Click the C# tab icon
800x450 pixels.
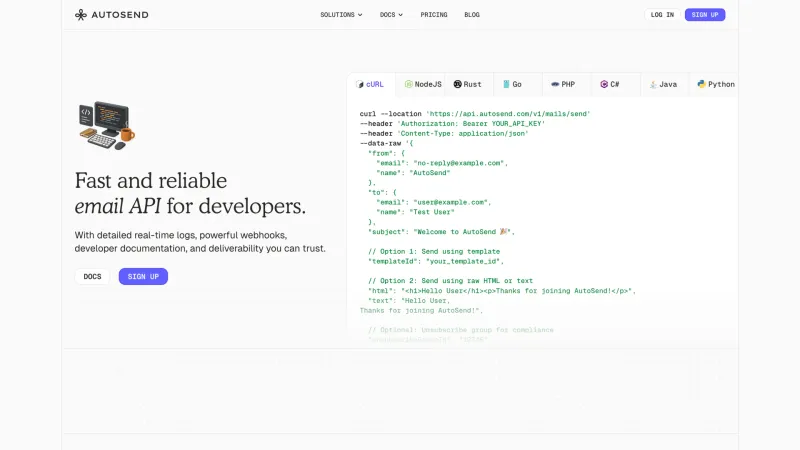point(604,84)
